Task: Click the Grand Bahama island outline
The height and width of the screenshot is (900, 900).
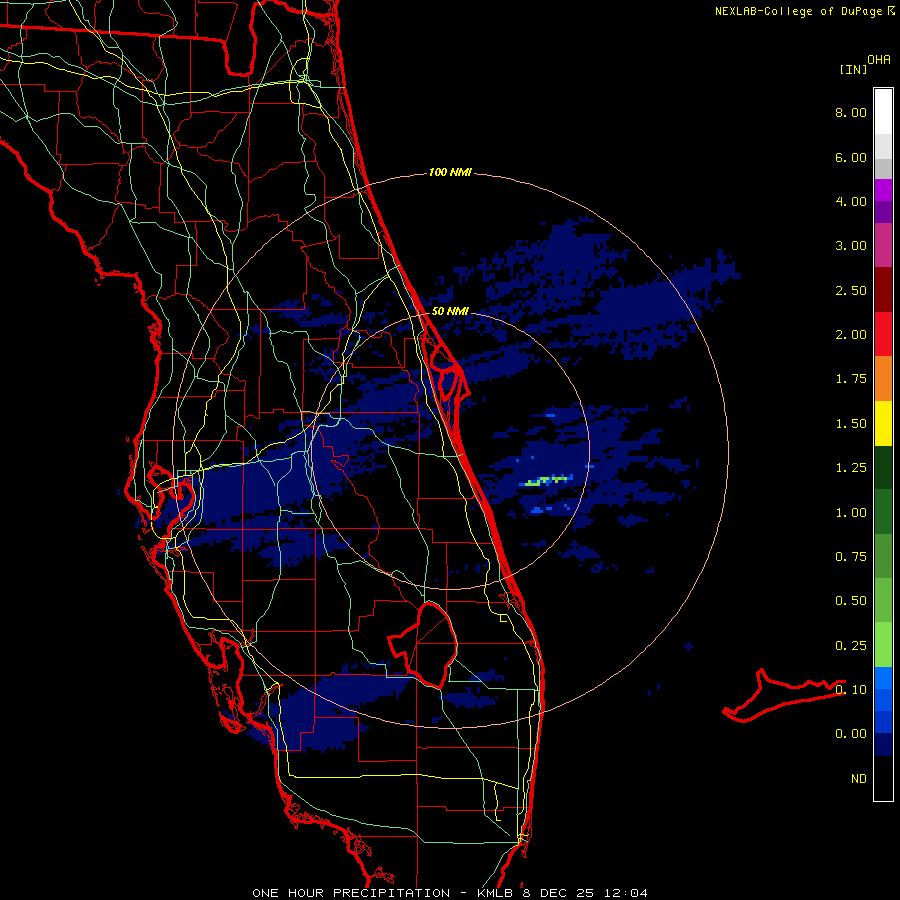Action: click(784, 695)
